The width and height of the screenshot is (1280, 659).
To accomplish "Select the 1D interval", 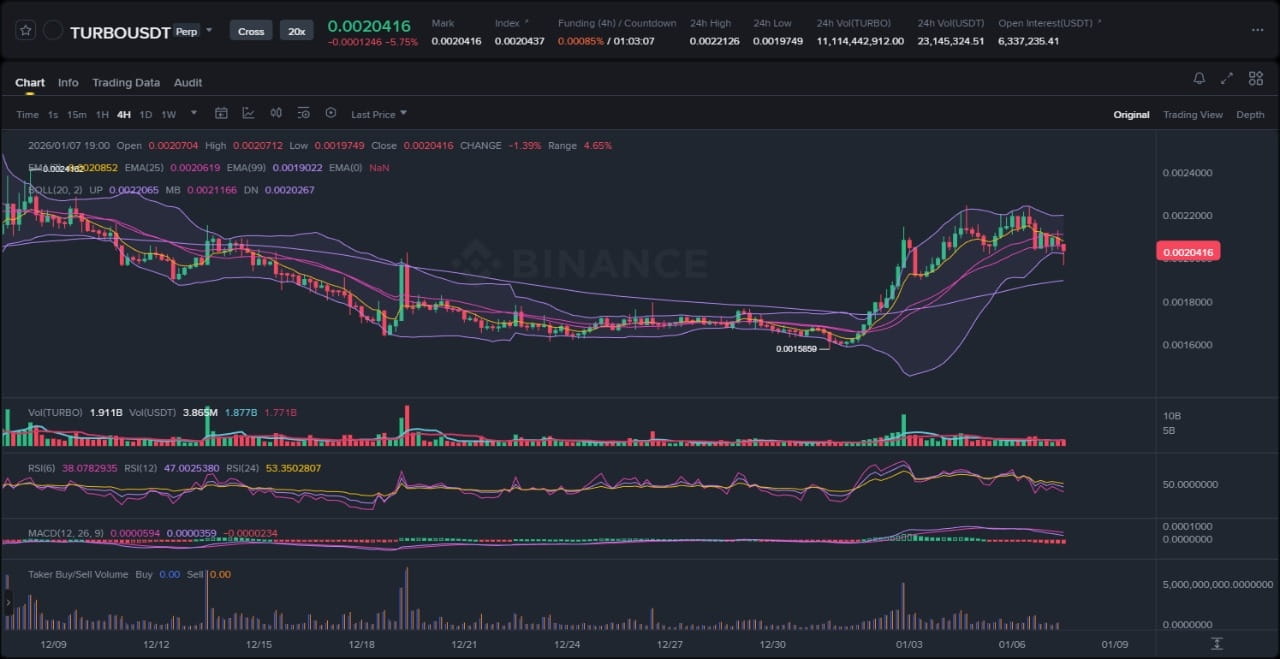I will [146, 115].
